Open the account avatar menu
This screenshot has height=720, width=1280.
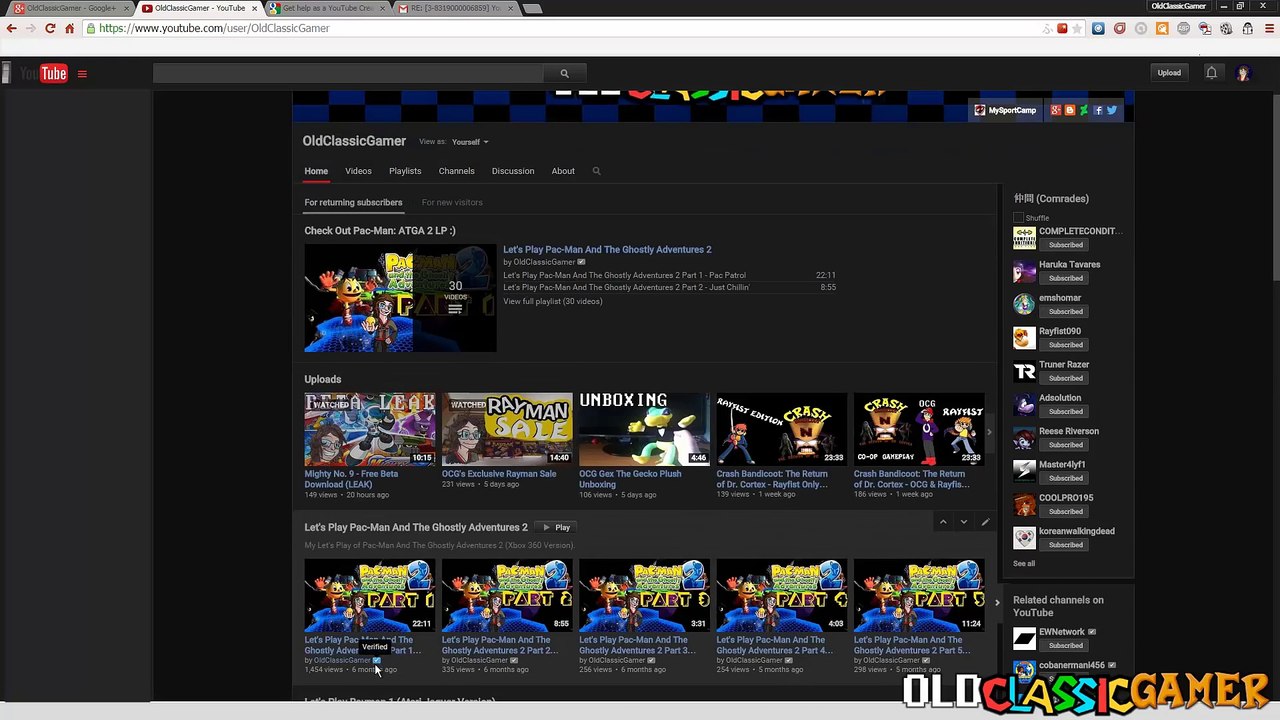click(1243, 73)
